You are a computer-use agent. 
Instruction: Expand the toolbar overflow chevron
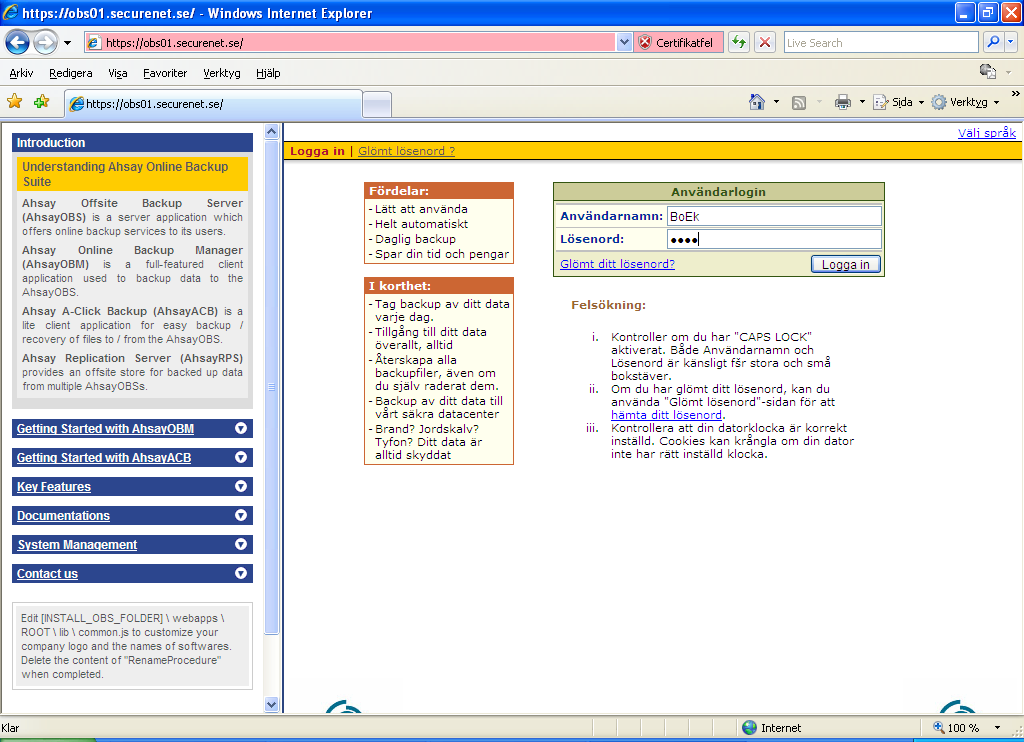click(x=1016, y=94)
